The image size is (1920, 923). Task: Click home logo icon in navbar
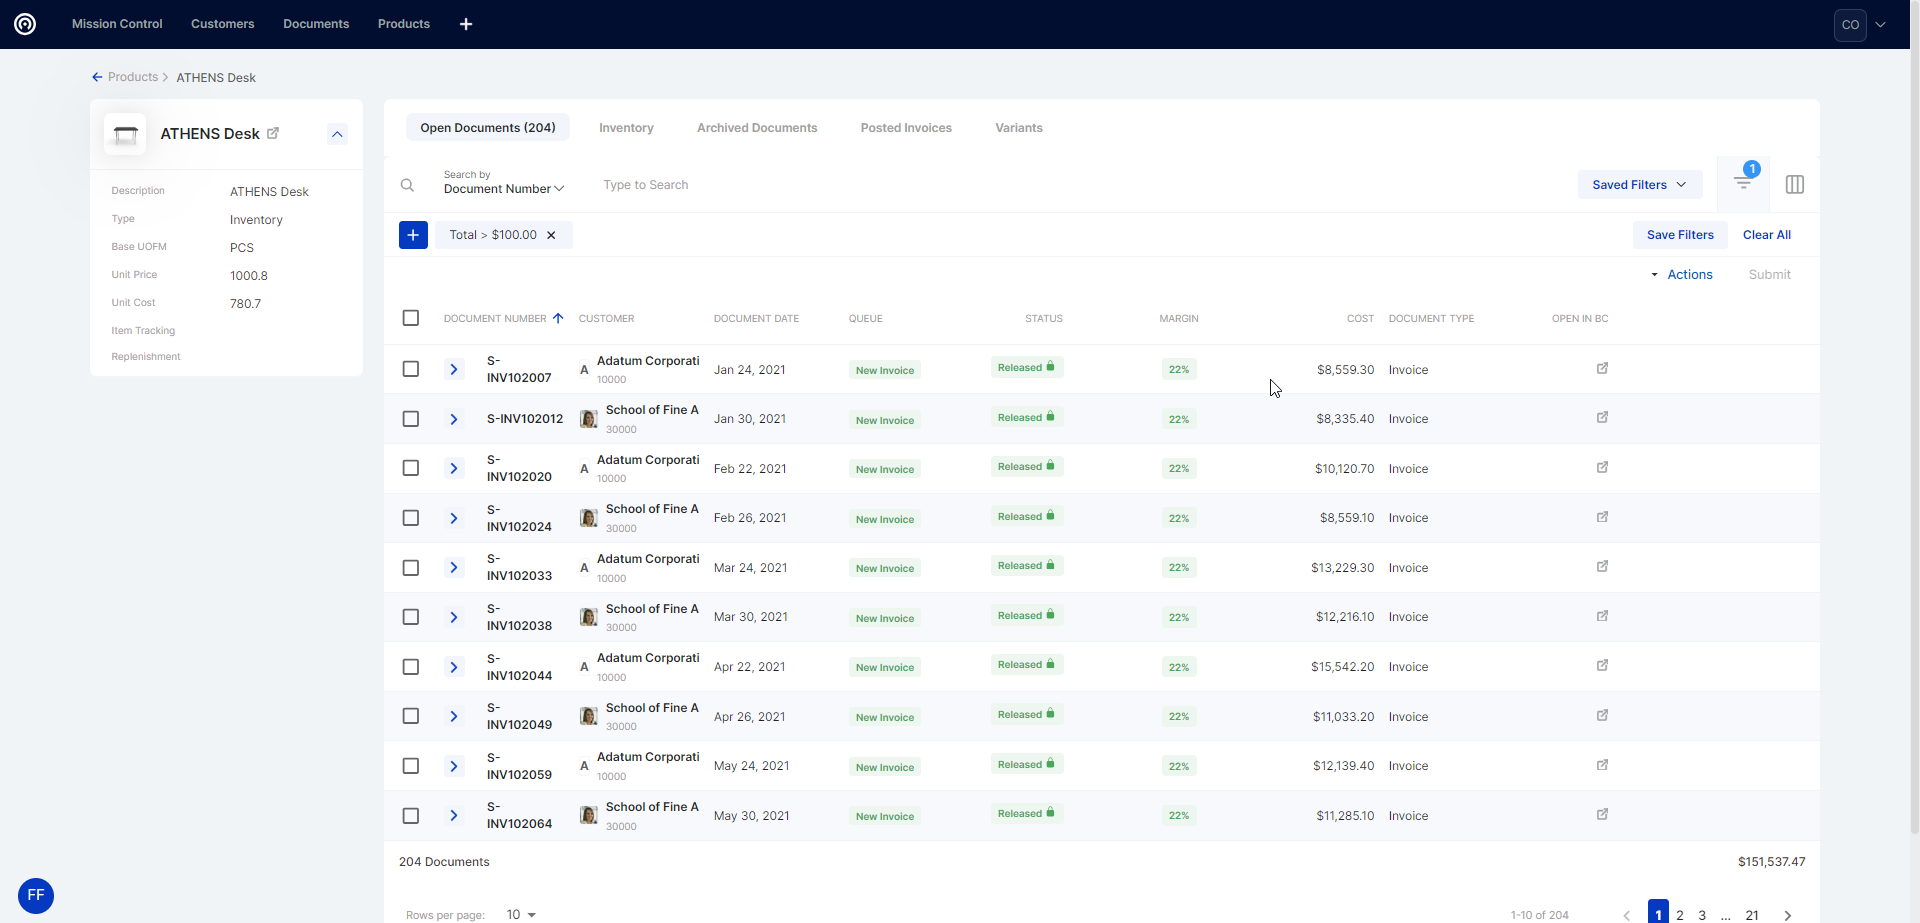[x=25, y=24]
